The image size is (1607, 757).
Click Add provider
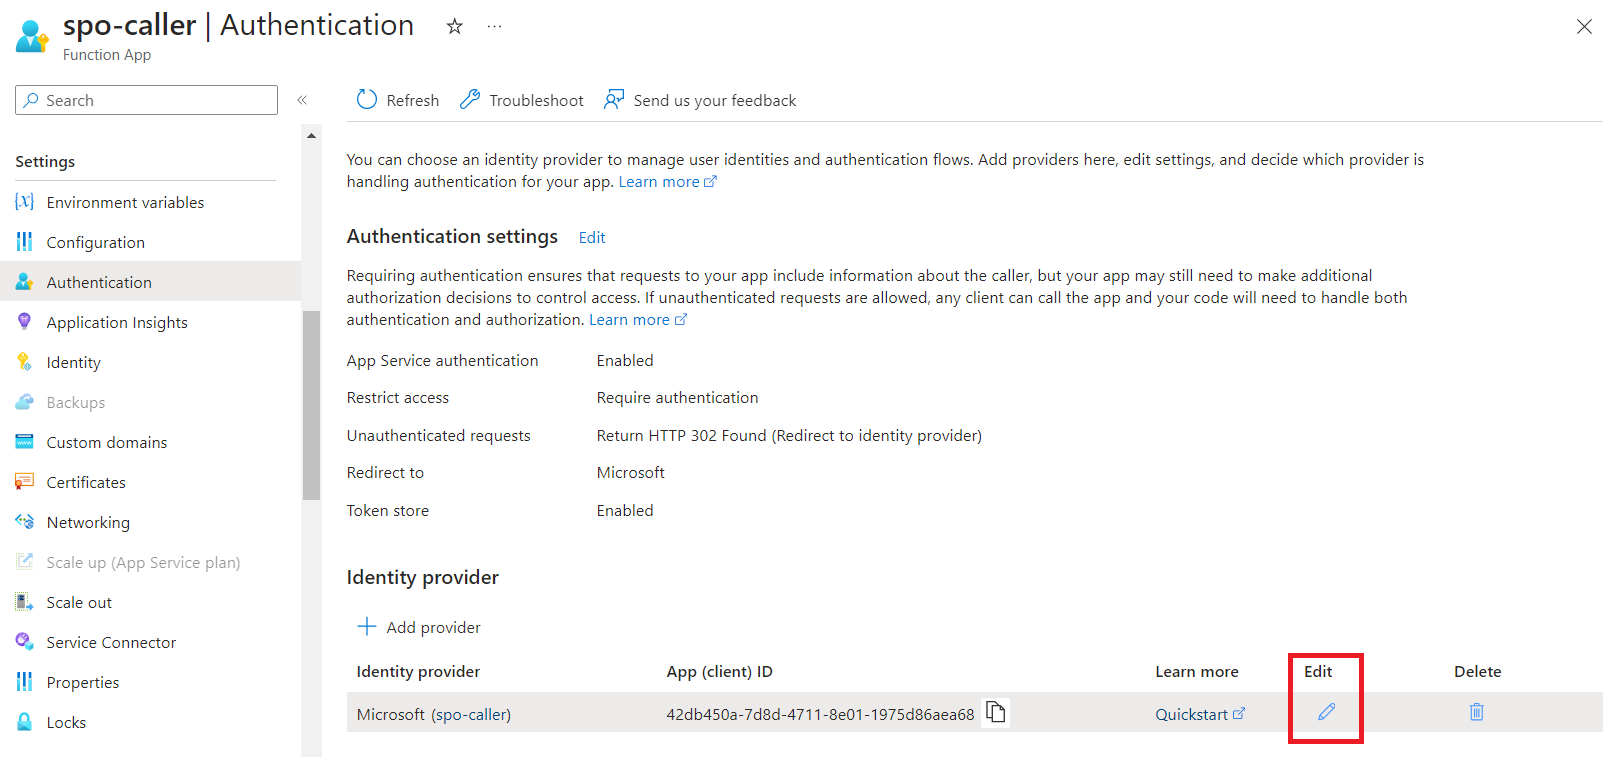[419, 627]
